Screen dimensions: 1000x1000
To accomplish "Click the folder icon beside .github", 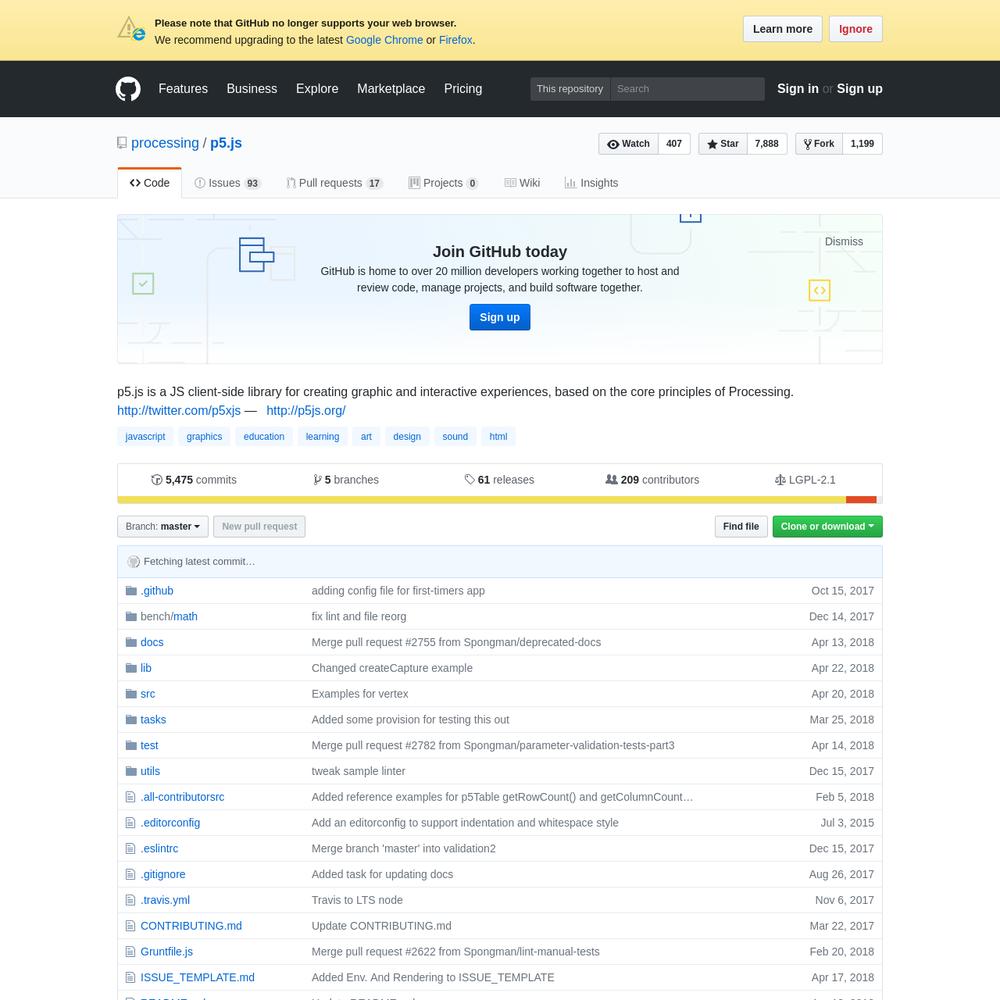I will pyautogui.click(x=131, y=591).
